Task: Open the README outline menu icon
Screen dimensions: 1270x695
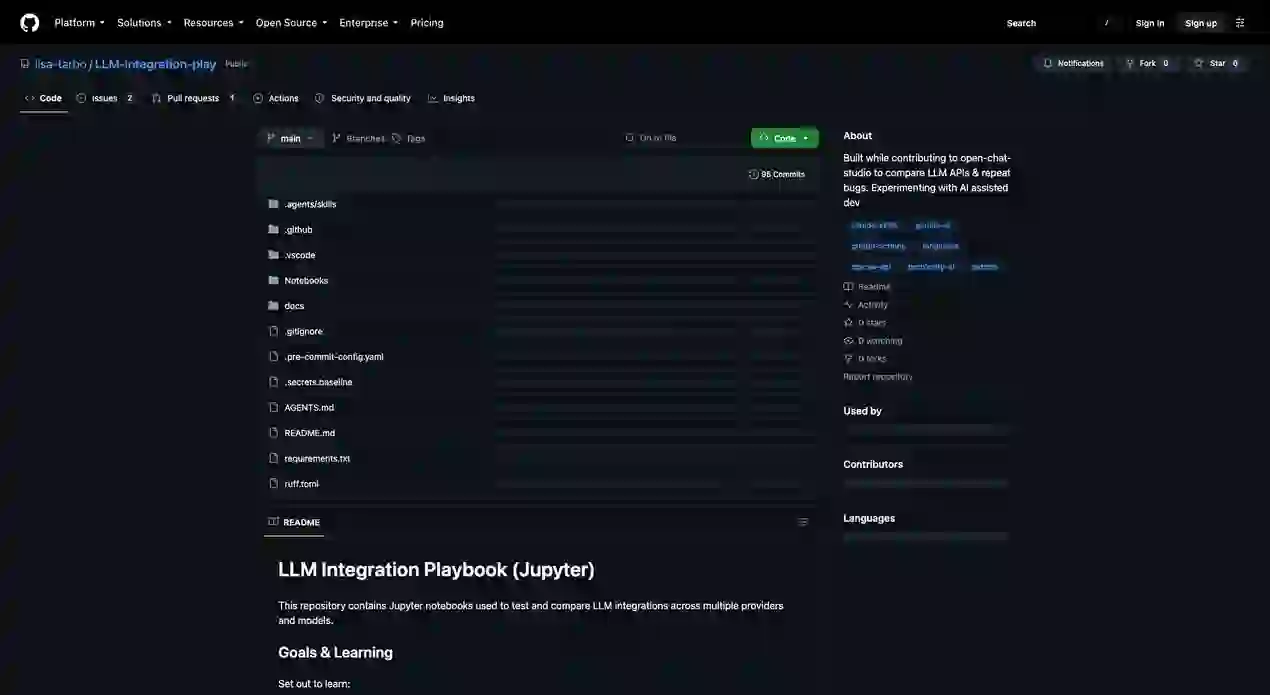Action: [802, 522]
